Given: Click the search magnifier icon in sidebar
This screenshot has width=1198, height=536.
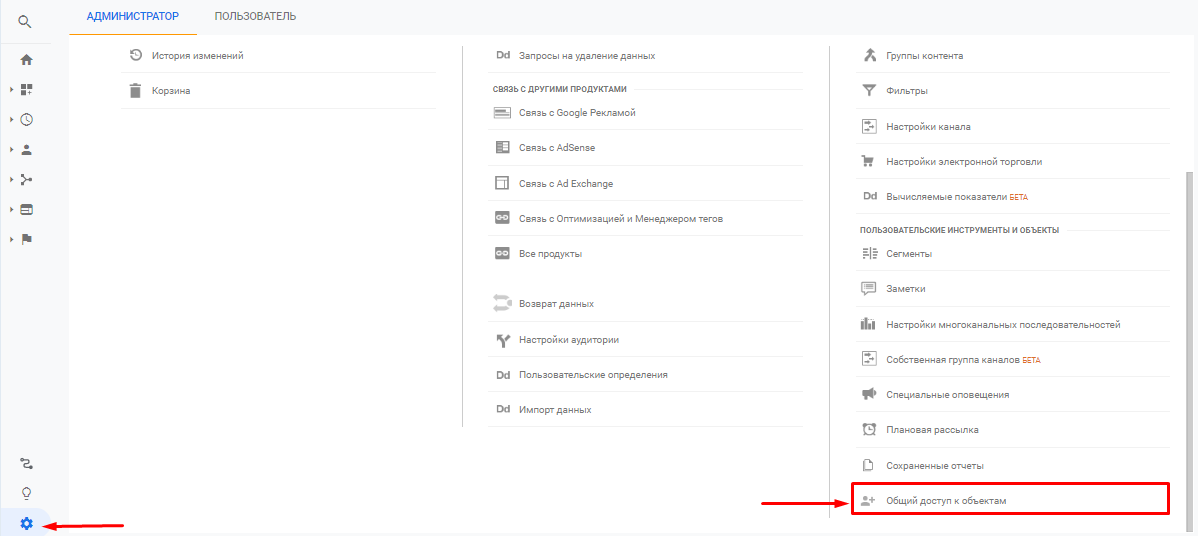Looking at the screenshot, I should (x=25, y=21).
